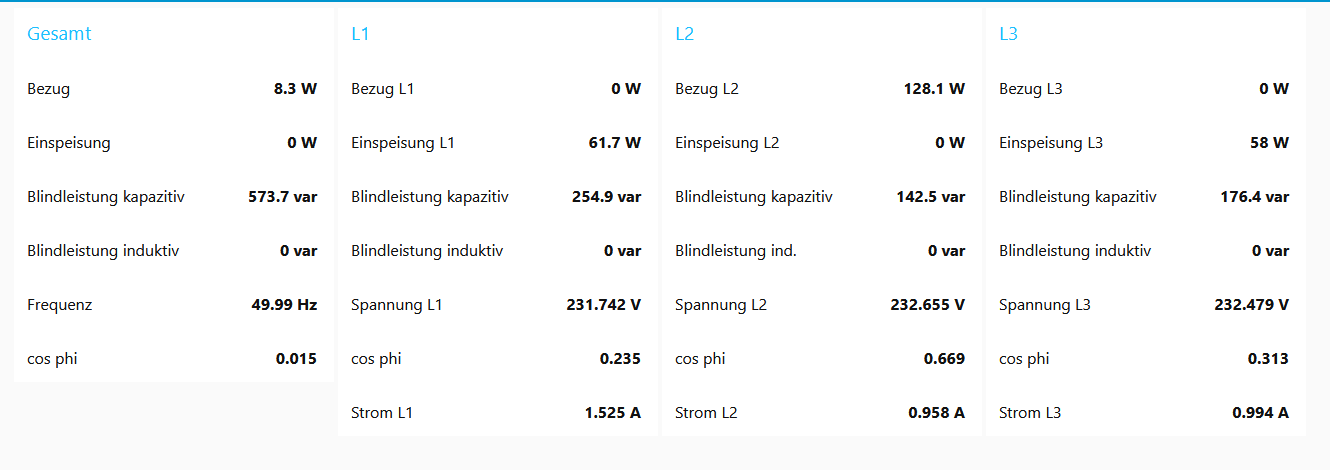Click the Strom L3 value 0.994 A
Image resolution: width=1330 pixels, height=470 pixels.
1260,413
